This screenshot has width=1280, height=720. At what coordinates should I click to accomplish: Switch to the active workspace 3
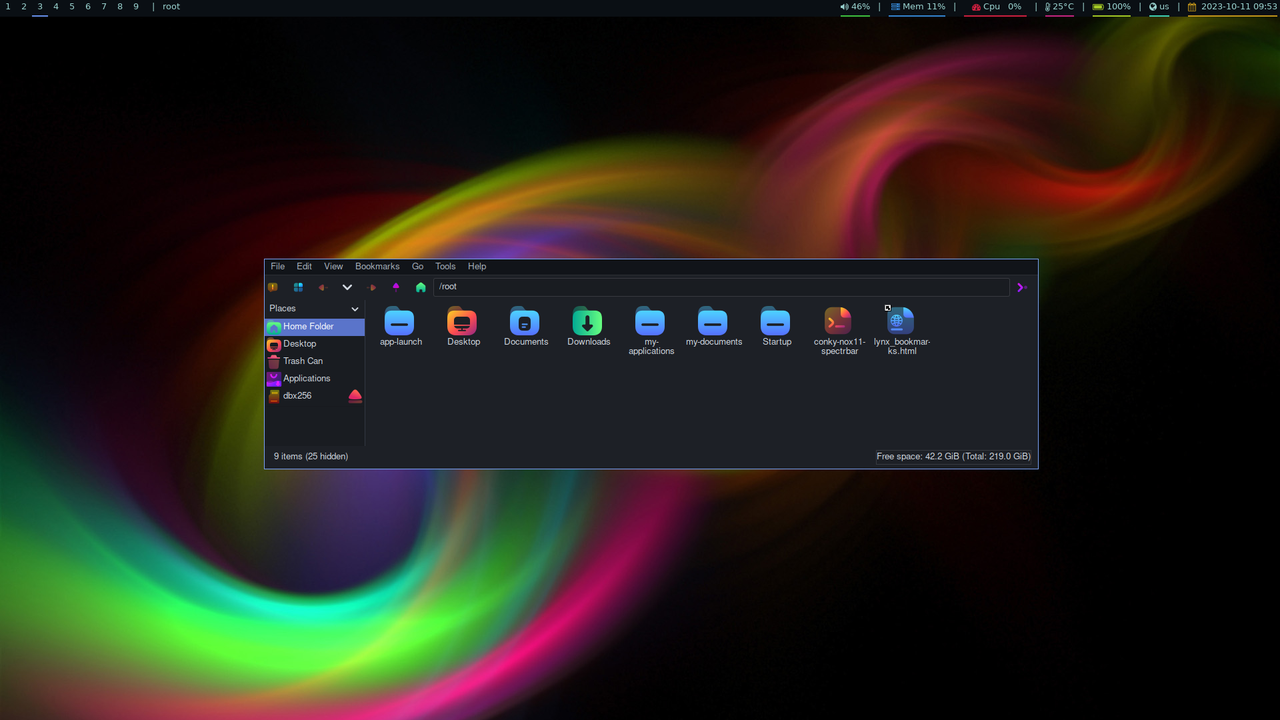click(40, 7)
